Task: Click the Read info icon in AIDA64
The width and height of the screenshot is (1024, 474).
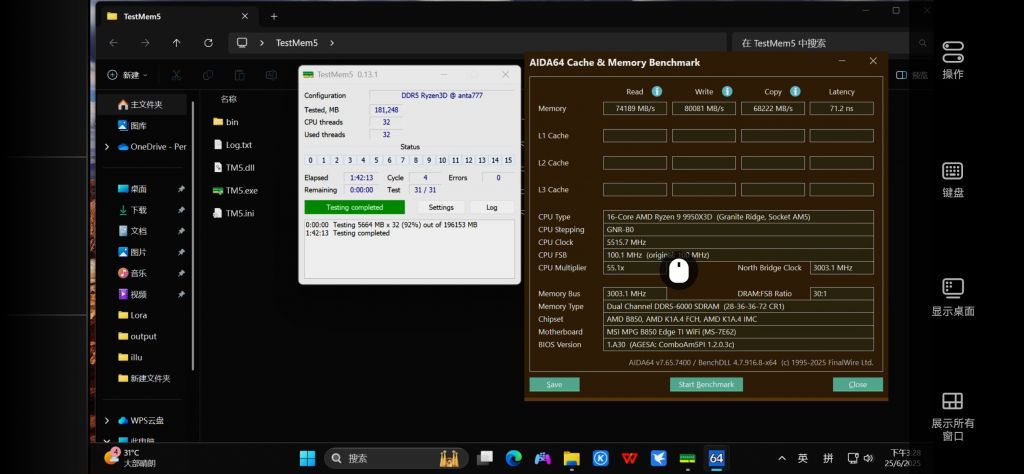Action: 659,91
